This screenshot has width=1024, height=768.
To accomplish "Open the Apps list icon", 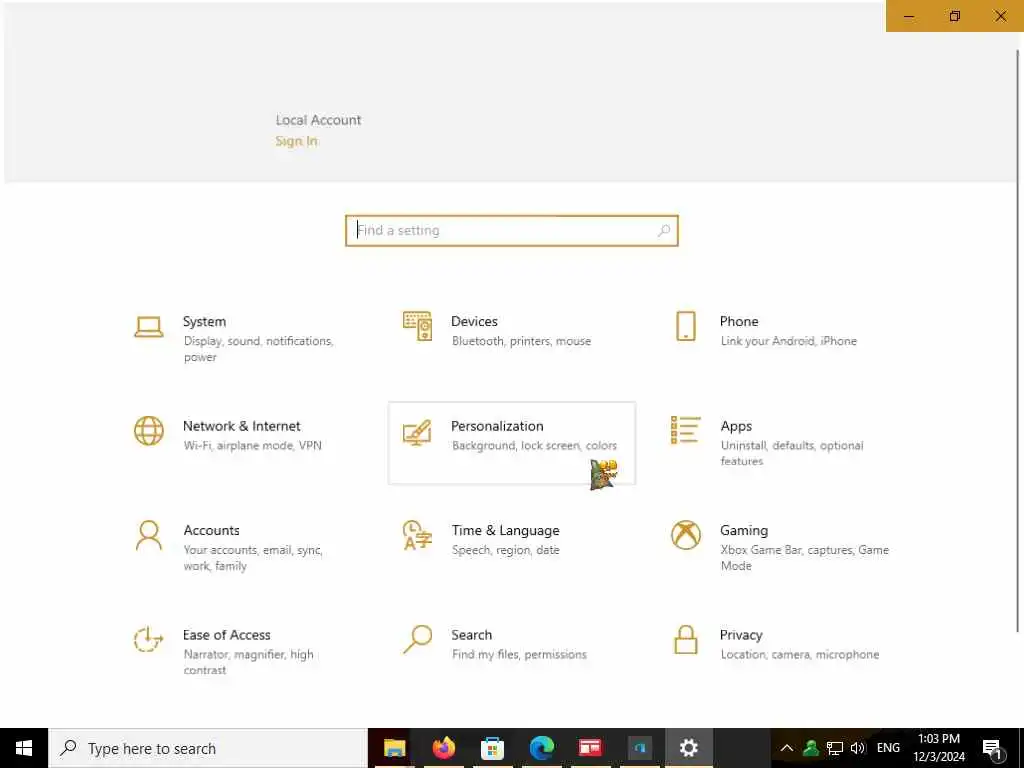I will pos(686,430).
